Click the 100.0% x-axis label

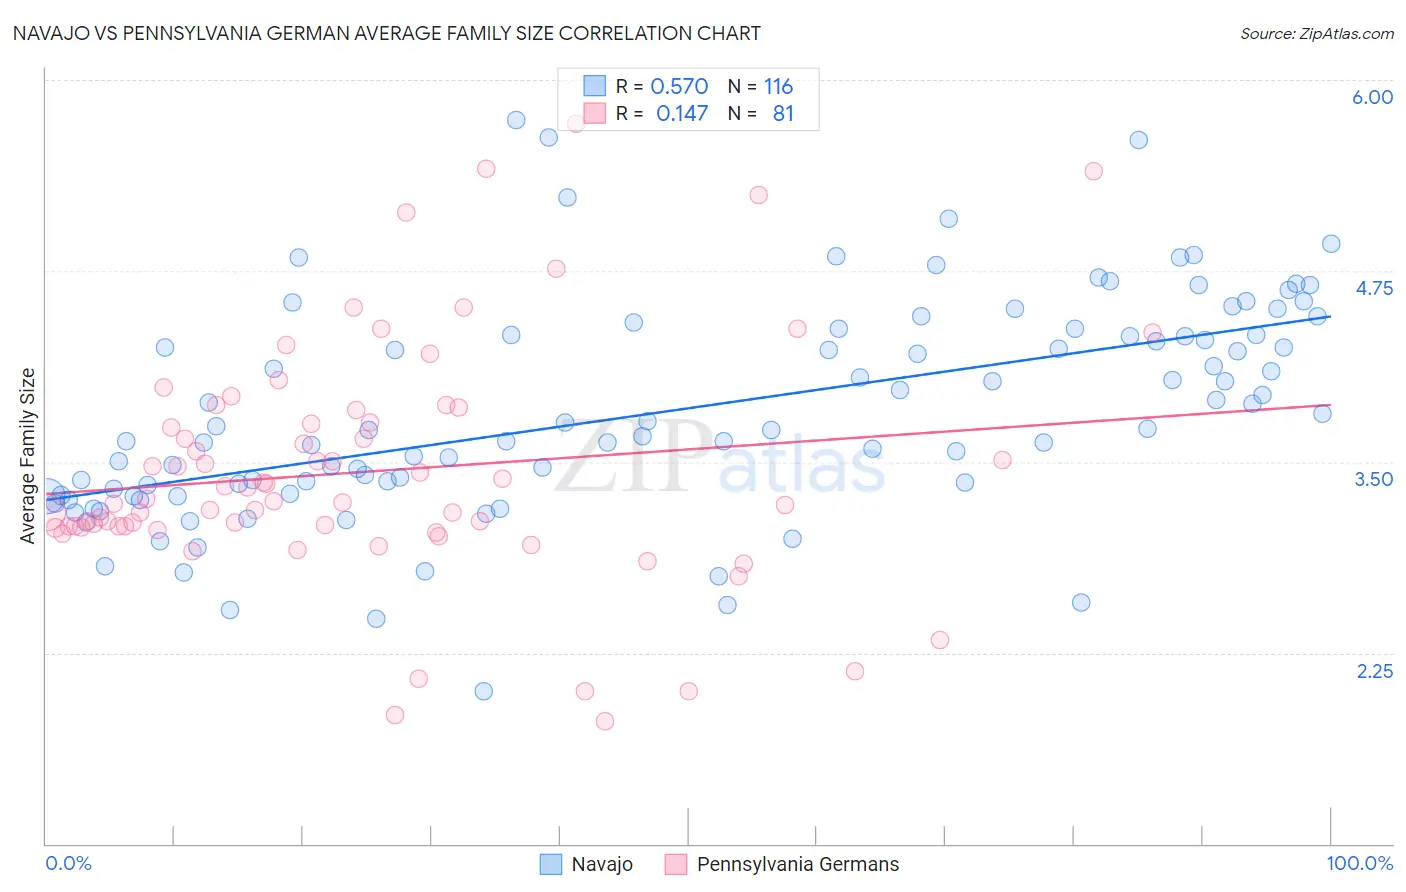[x=1360, y=863]
